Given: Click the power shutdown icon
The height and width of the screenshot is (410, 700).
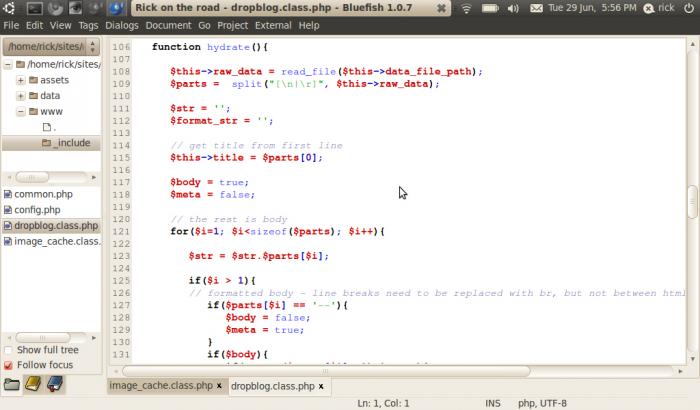Looking at the screenshot, I should pos(689,8).
